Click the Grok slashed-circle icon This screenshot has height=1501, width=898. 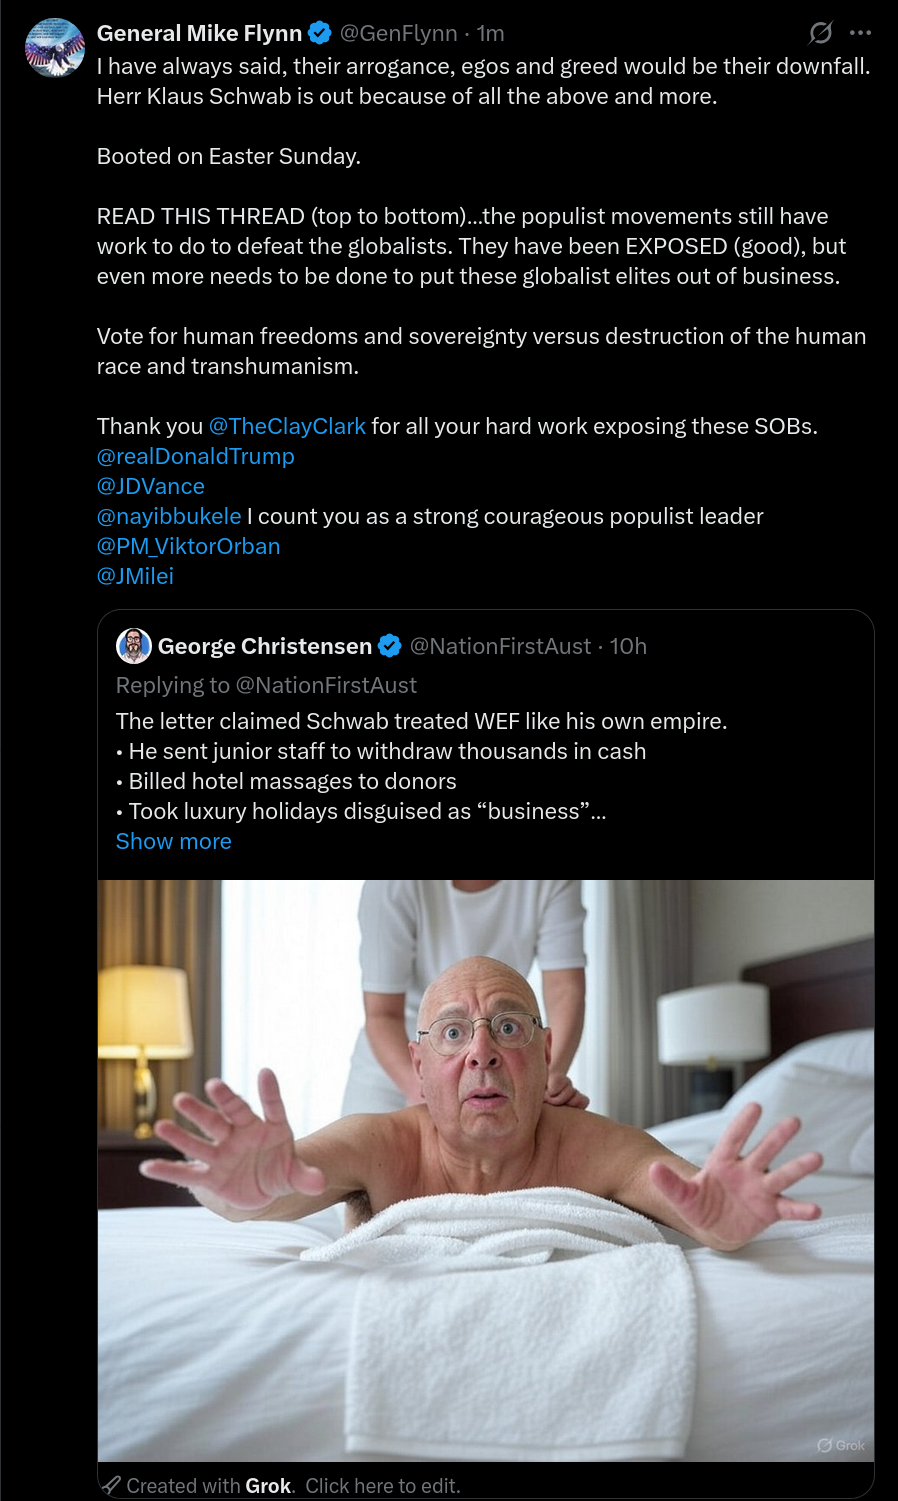point(820,33)
